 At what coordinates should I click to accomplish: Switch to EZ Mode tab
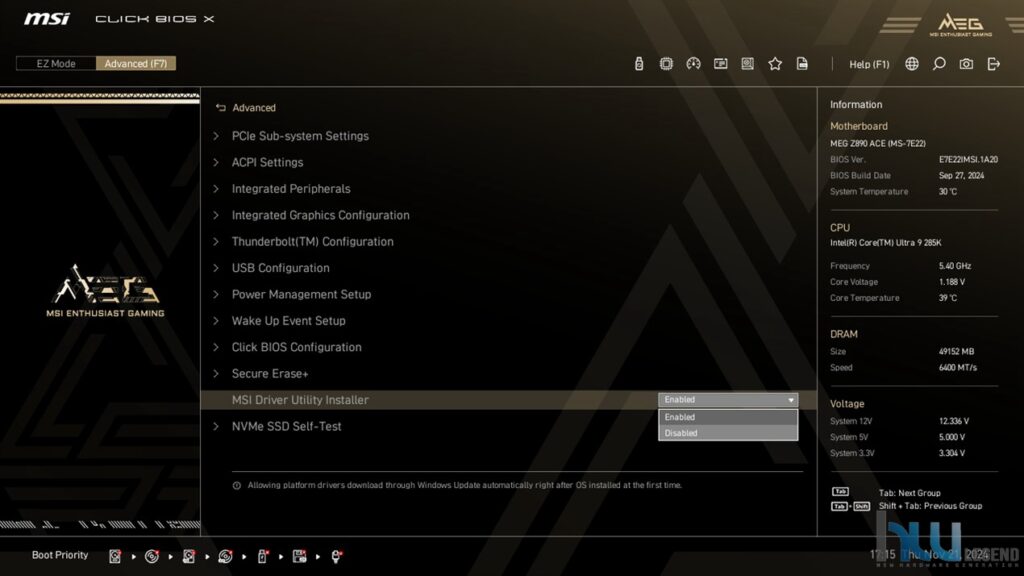(x=56, y=63)
